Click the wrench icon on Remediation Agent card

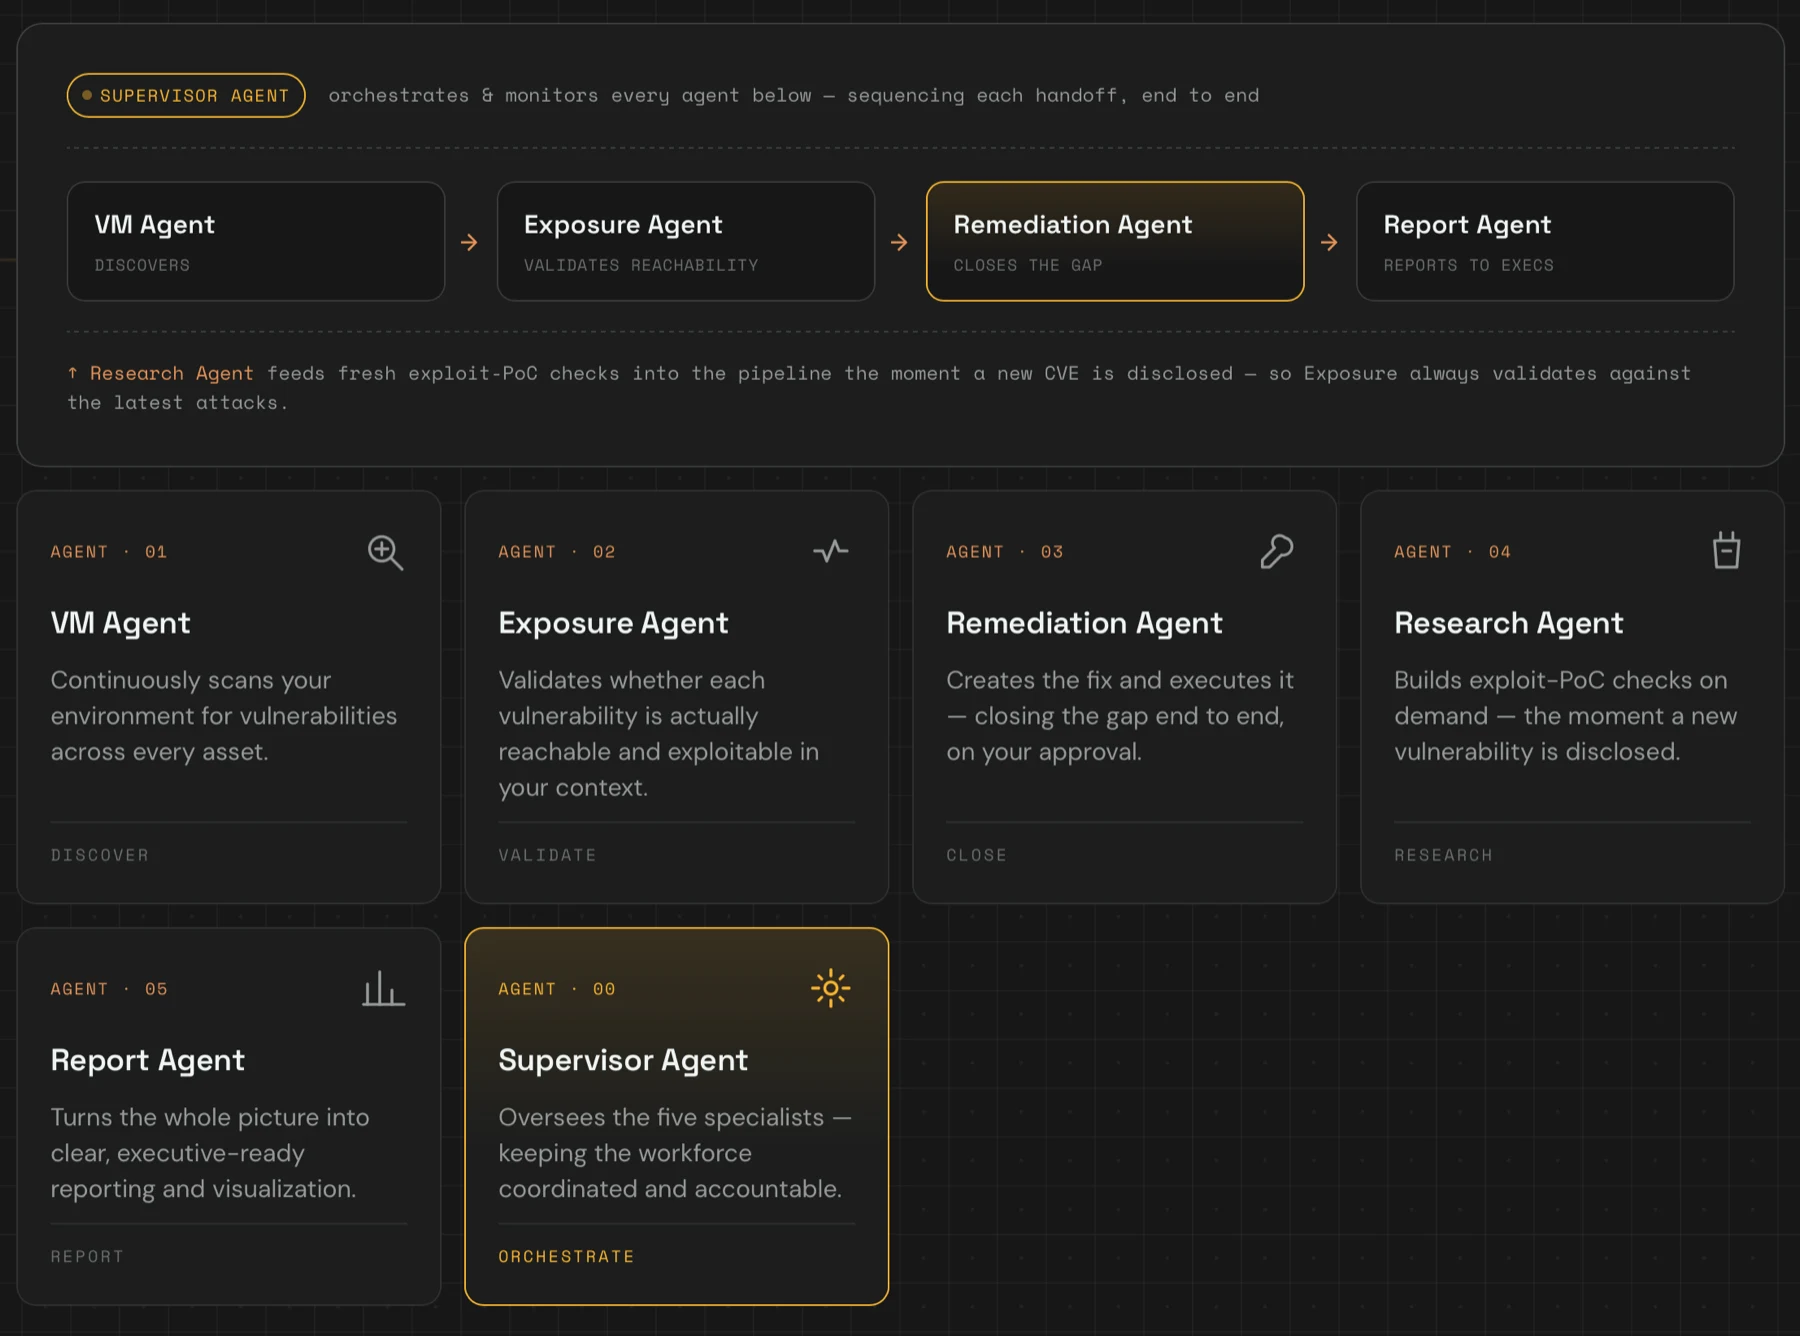(x=1277, y=552)
